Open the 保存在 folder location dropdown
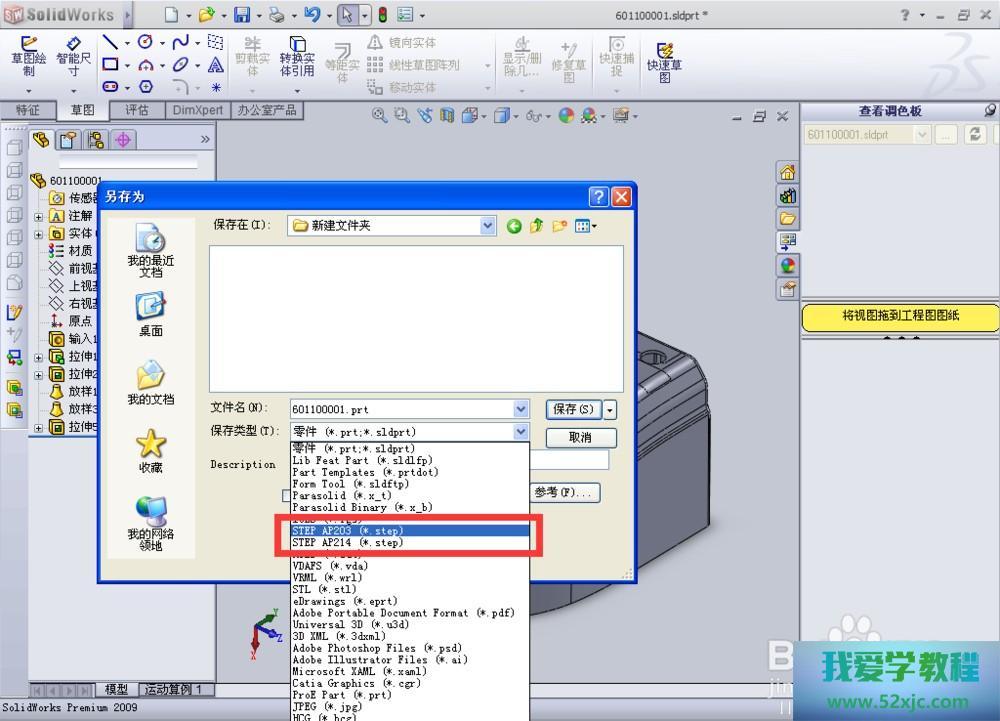The image size is (1000, 721). (x=487, y=226)
